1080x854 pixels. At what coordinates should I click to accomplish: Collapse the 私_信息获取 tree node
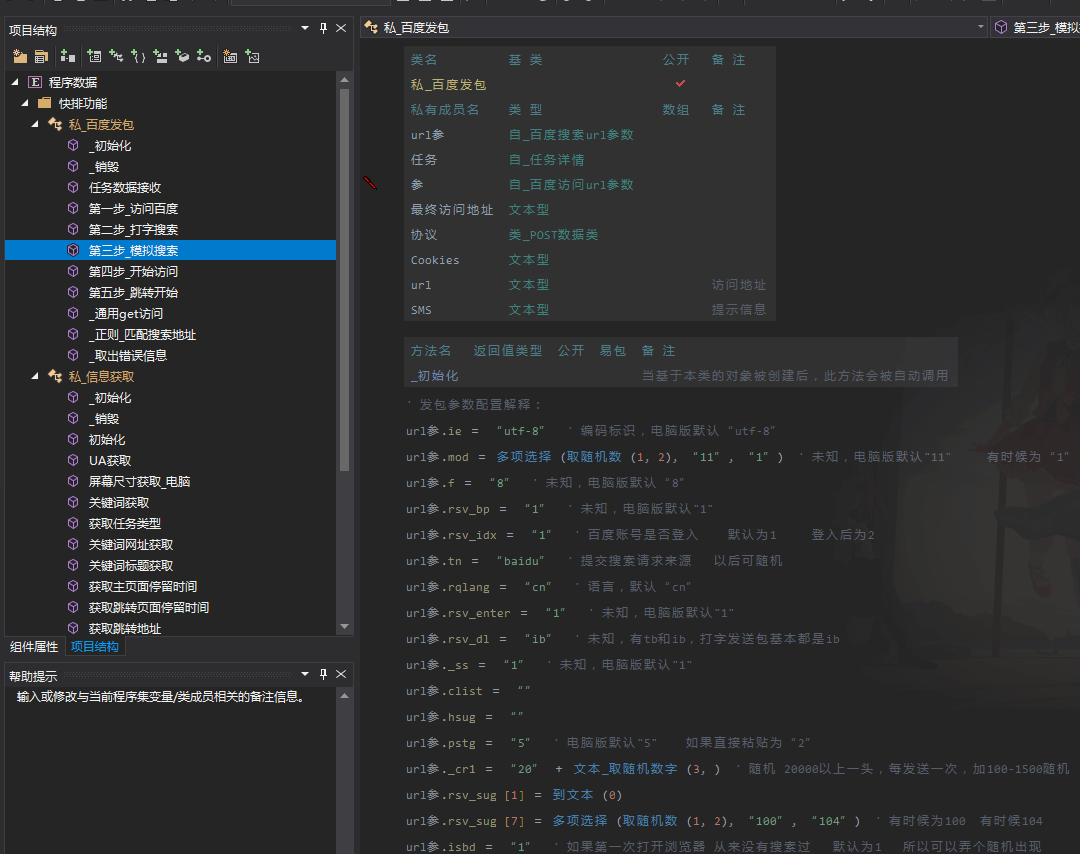pos(34,376)
